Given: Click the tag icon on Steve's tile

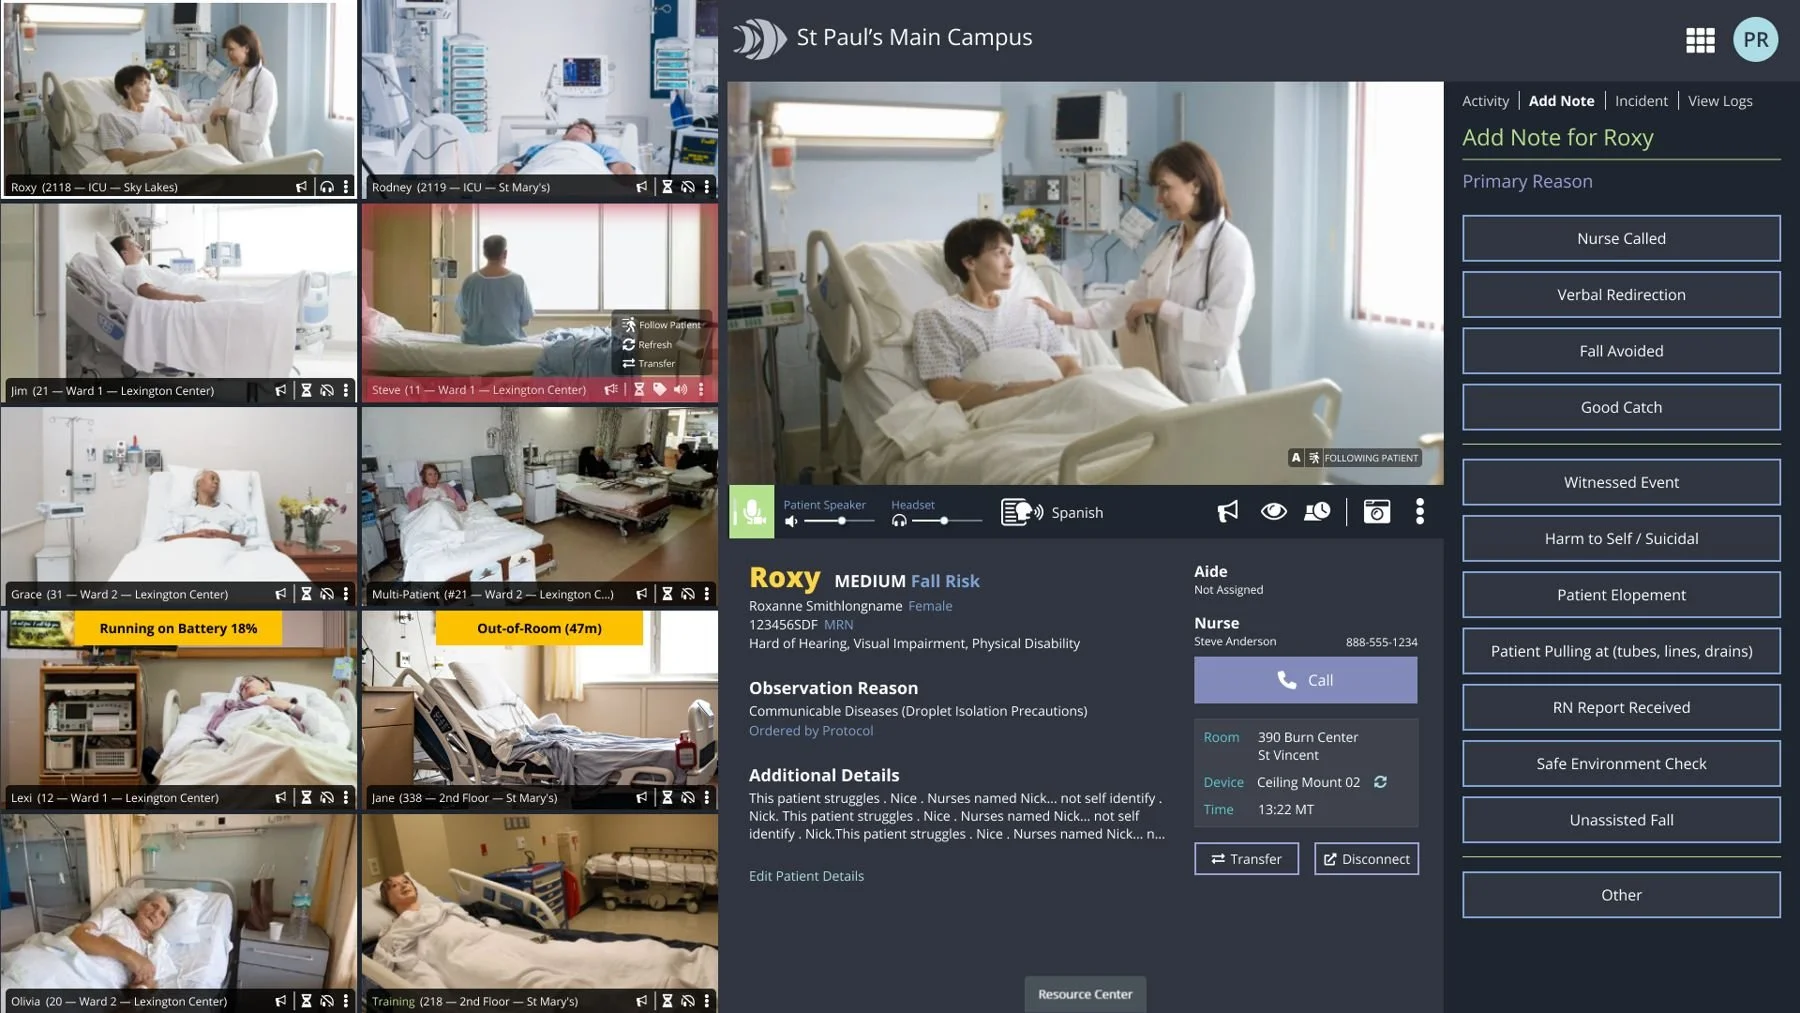Looking at the screenshot, I should pyautogui.click(x=659, y=389).
